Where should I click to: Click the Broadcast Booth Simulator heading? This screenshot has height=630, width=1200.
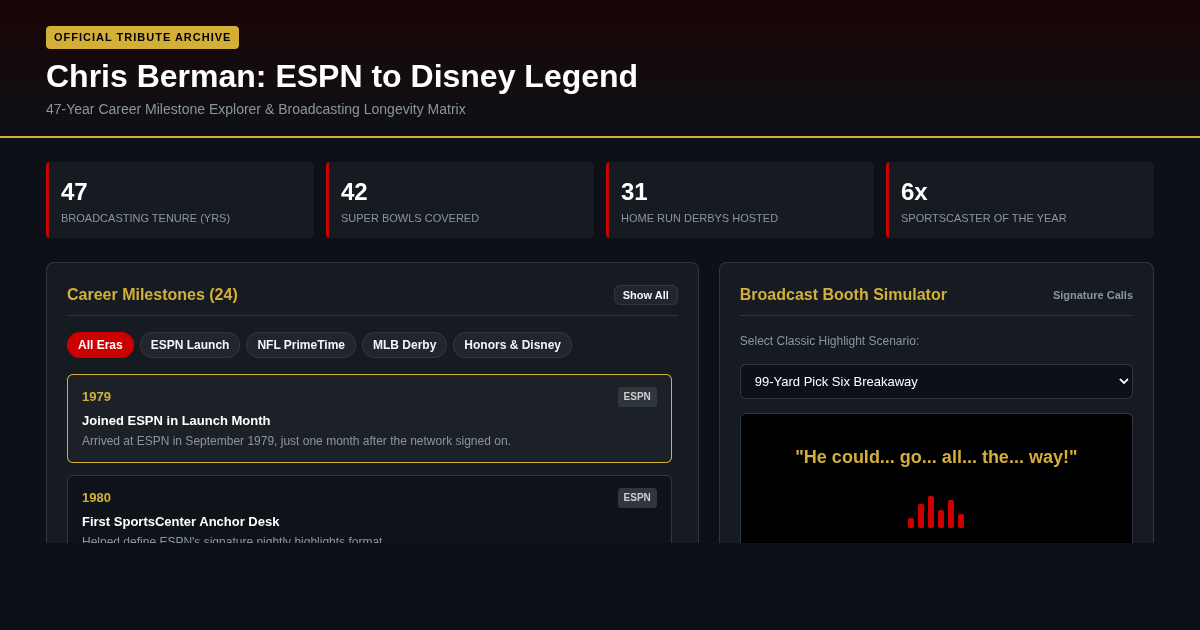coord(843,295)
